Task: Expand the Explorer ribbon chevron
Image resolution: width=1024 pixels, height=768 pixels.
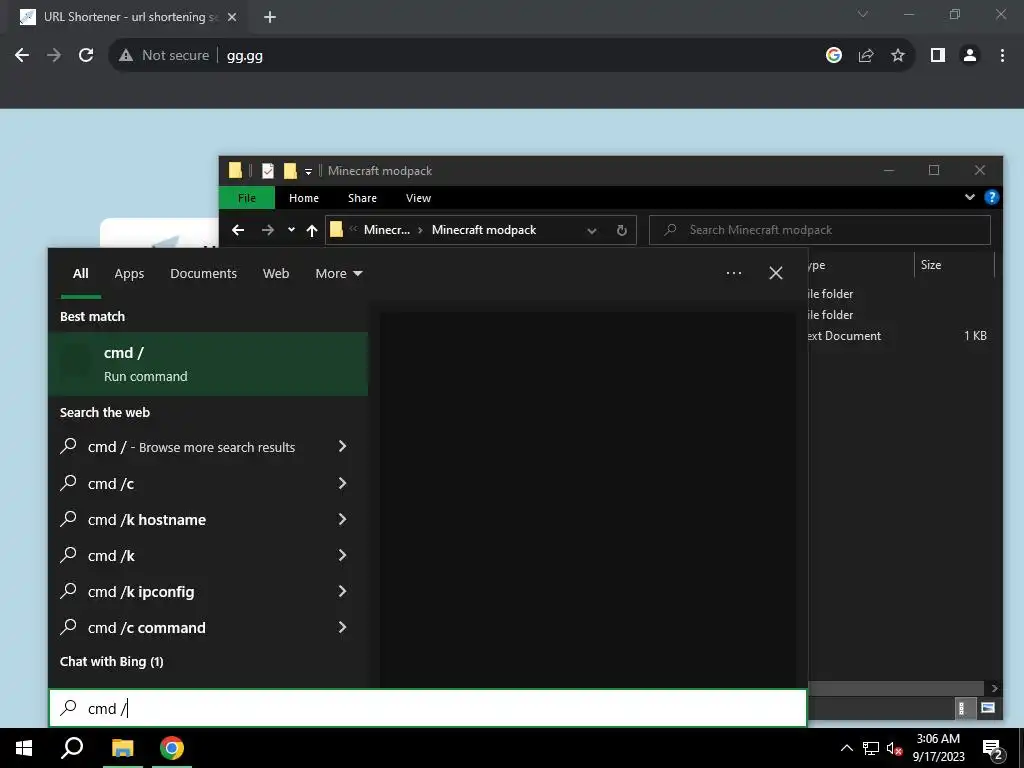Action: point(970,197)
